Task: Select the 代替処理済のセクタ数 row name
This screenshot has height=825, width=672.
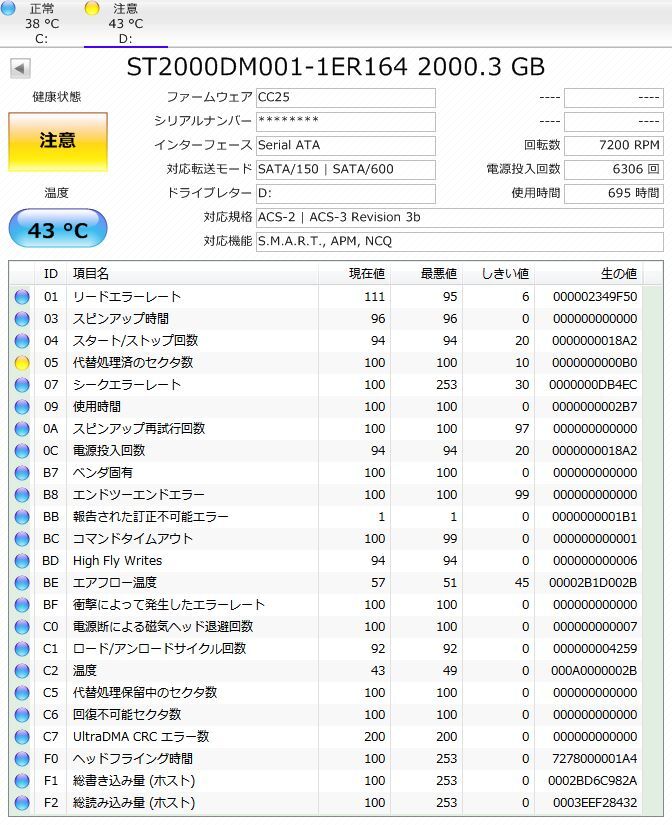Action: [133, 363]
